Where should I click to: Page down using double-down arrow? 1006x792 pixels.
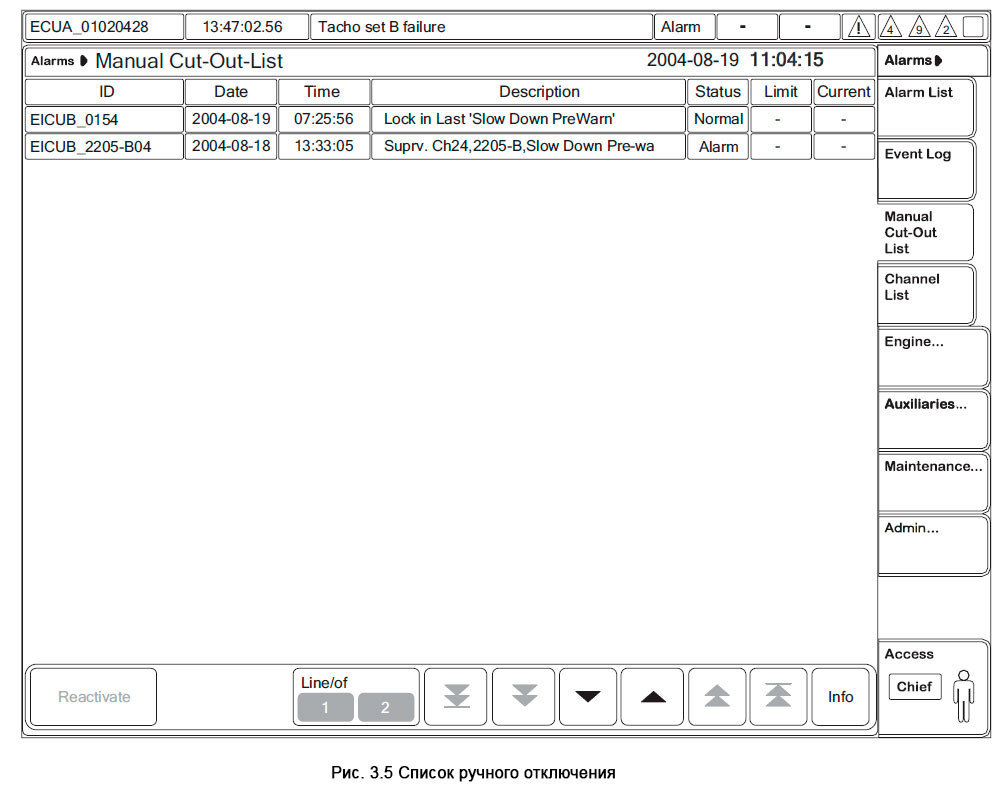[x=524, y=696]
